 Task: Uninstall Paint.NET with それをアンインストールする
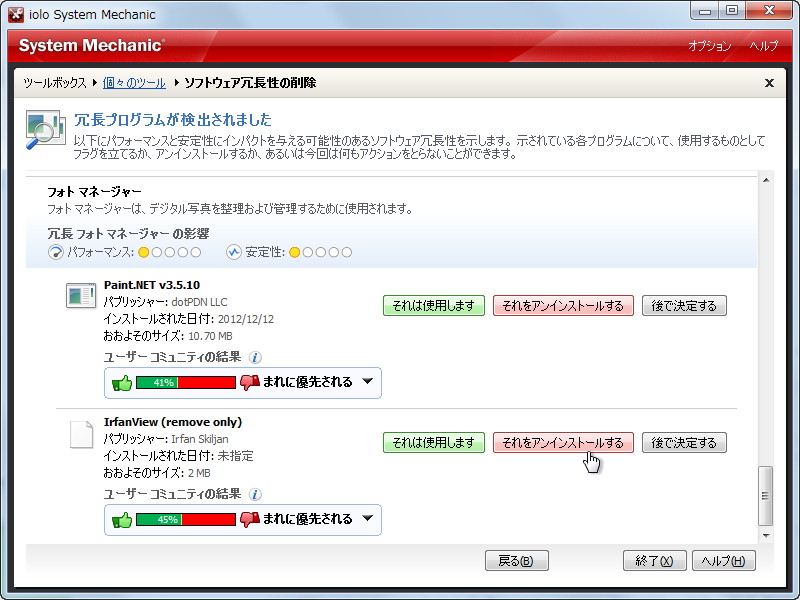point(563,306)
